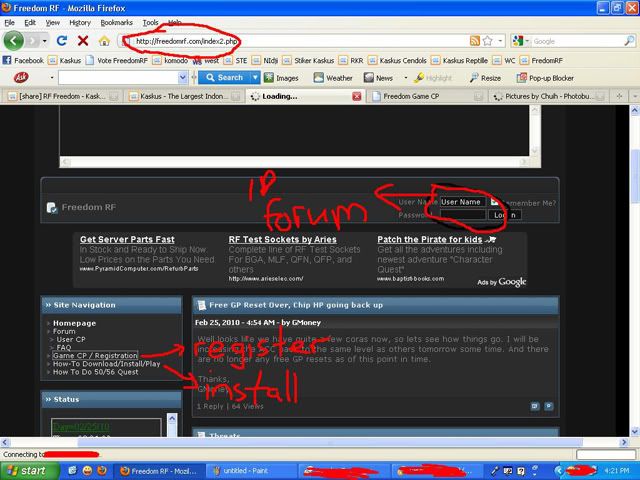The height and width of the screenshot is (480, 640).
Task: Click the magnifier in Google search box
Action: click(x=629, y=41)
